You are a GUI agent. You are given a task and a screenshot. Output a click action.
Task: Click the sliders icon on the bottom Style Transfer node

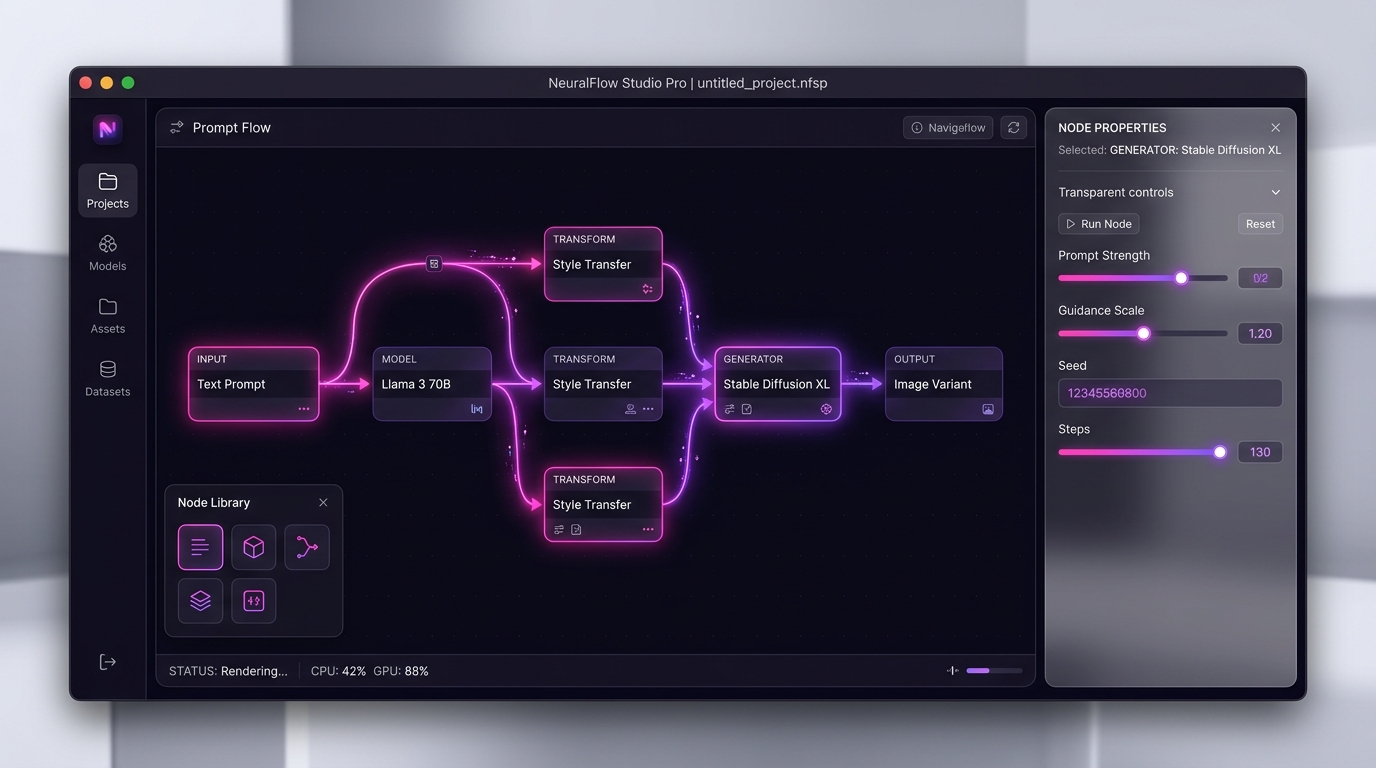[x=559, y=530]
